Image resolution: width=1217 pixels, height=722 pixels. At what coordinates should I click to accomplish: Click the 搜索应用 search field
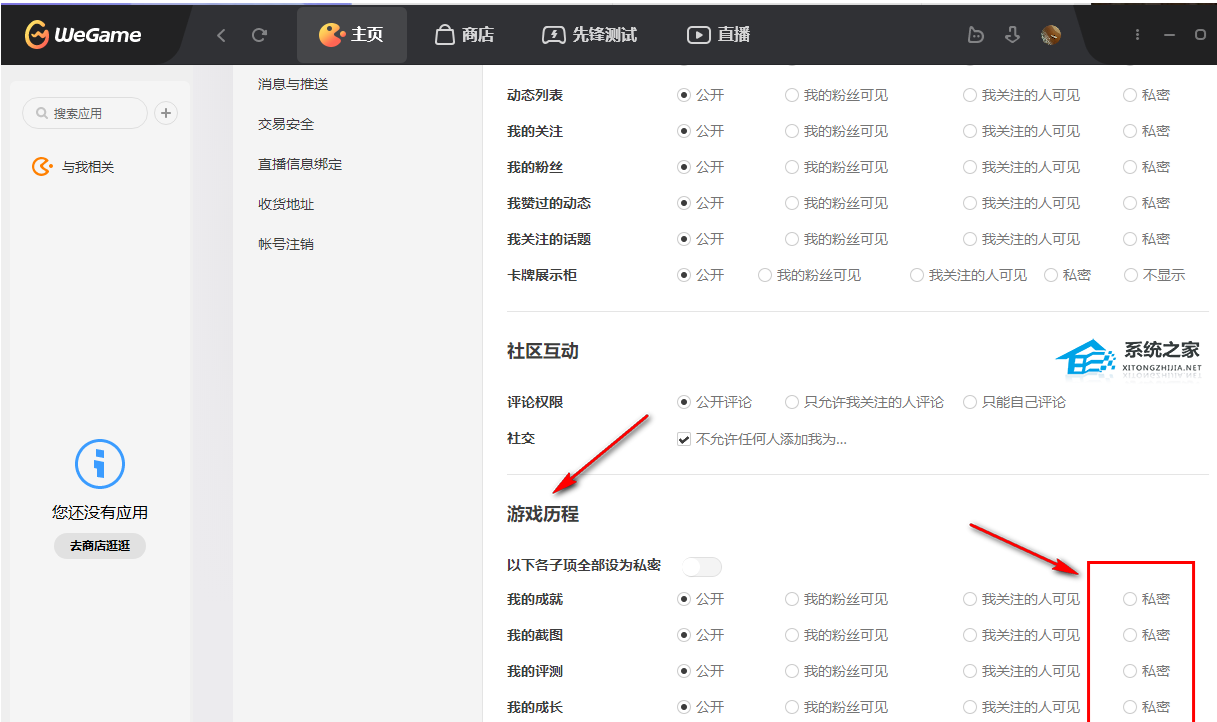[x=85, y=113]
